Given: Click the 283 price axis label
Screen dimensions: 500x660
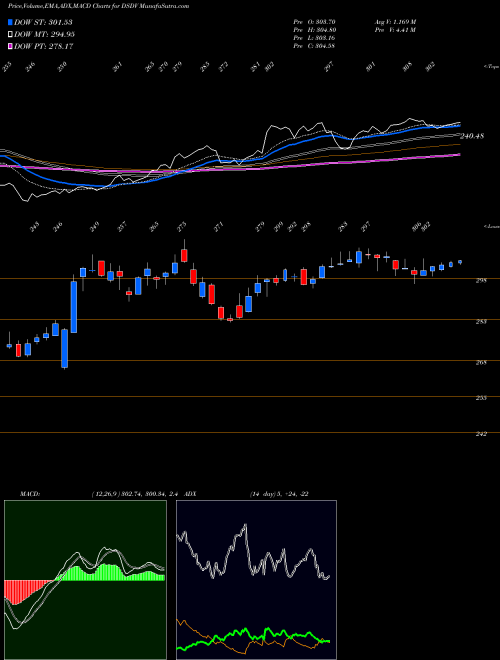Looking at the screenshot, I should (481, 322).
